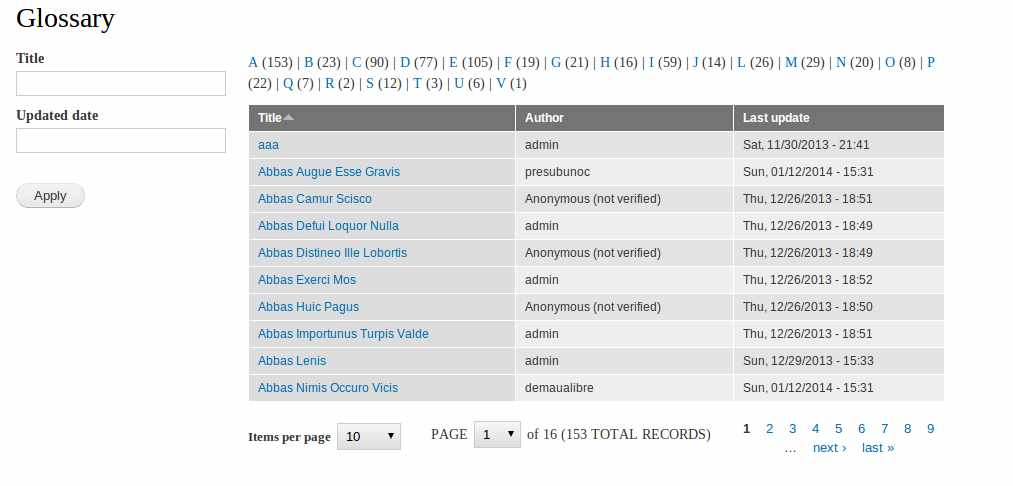Open the Abbas Augue Esse Gravis entry

point(329,172)
